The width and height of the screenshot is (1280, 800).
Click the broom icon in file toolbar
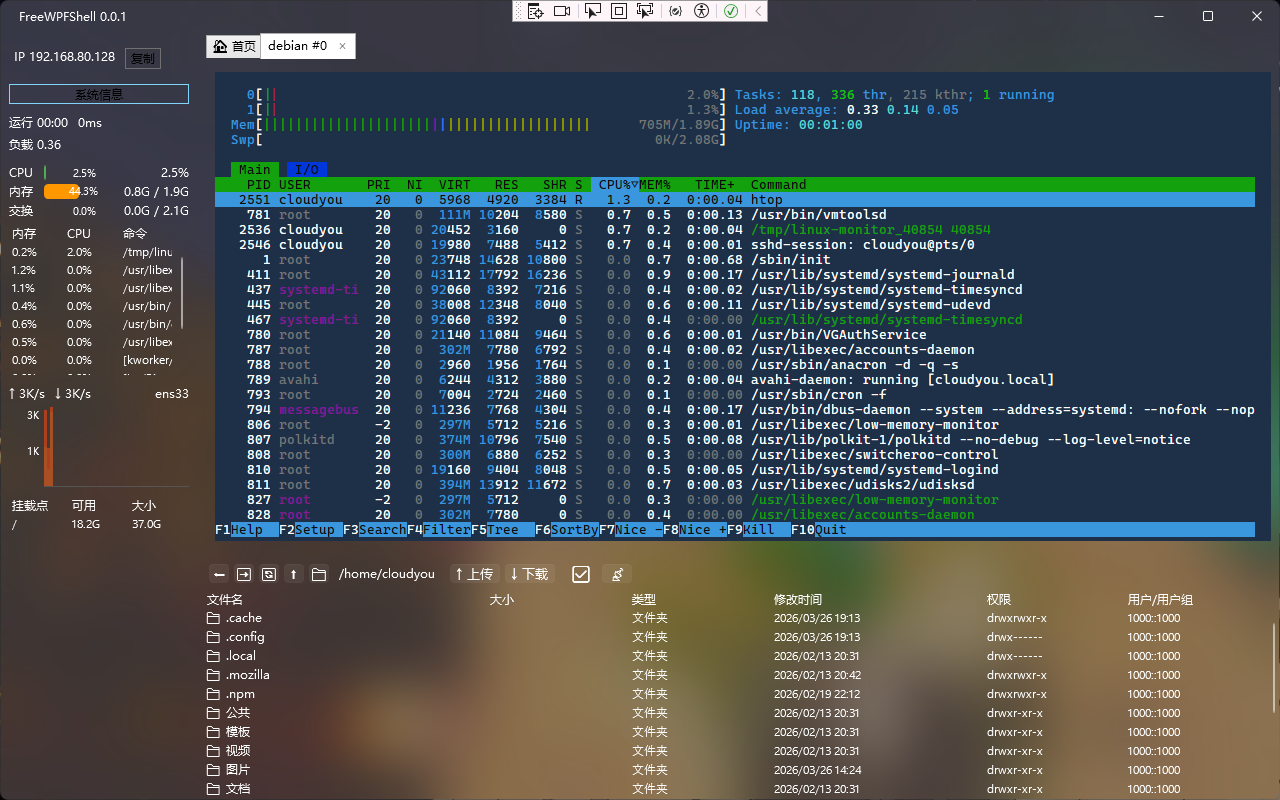click(617, 574)
